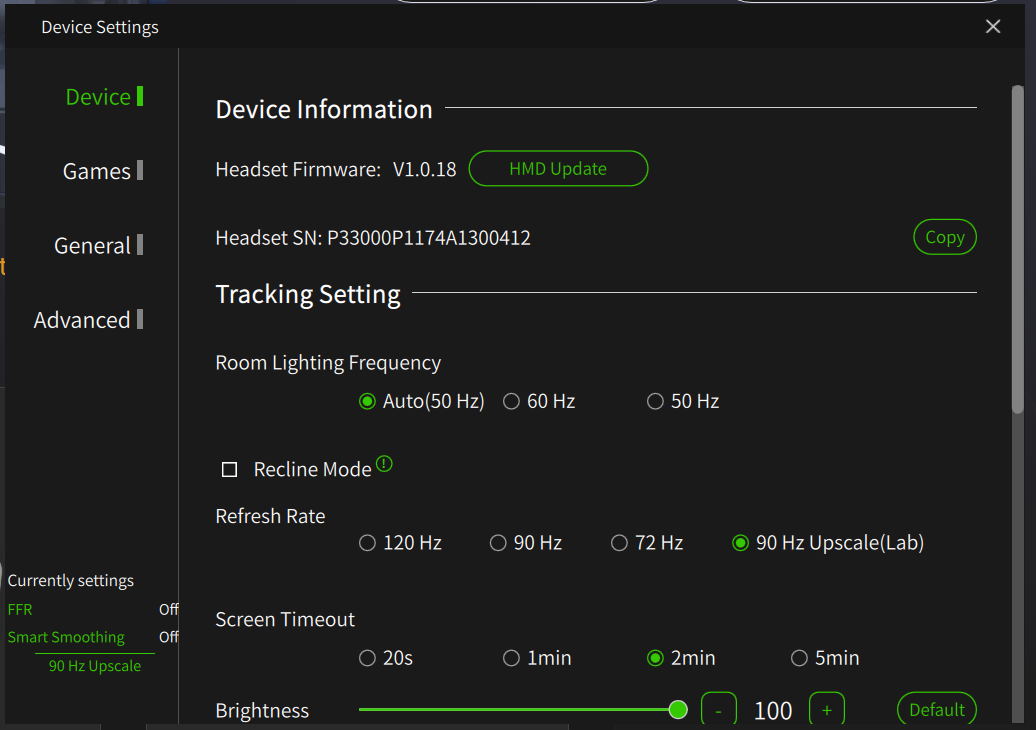This screenshot has height=730, width=1036.
Task: Click the vertical scrollbar on the right
Action: [x=1018, y=250]
